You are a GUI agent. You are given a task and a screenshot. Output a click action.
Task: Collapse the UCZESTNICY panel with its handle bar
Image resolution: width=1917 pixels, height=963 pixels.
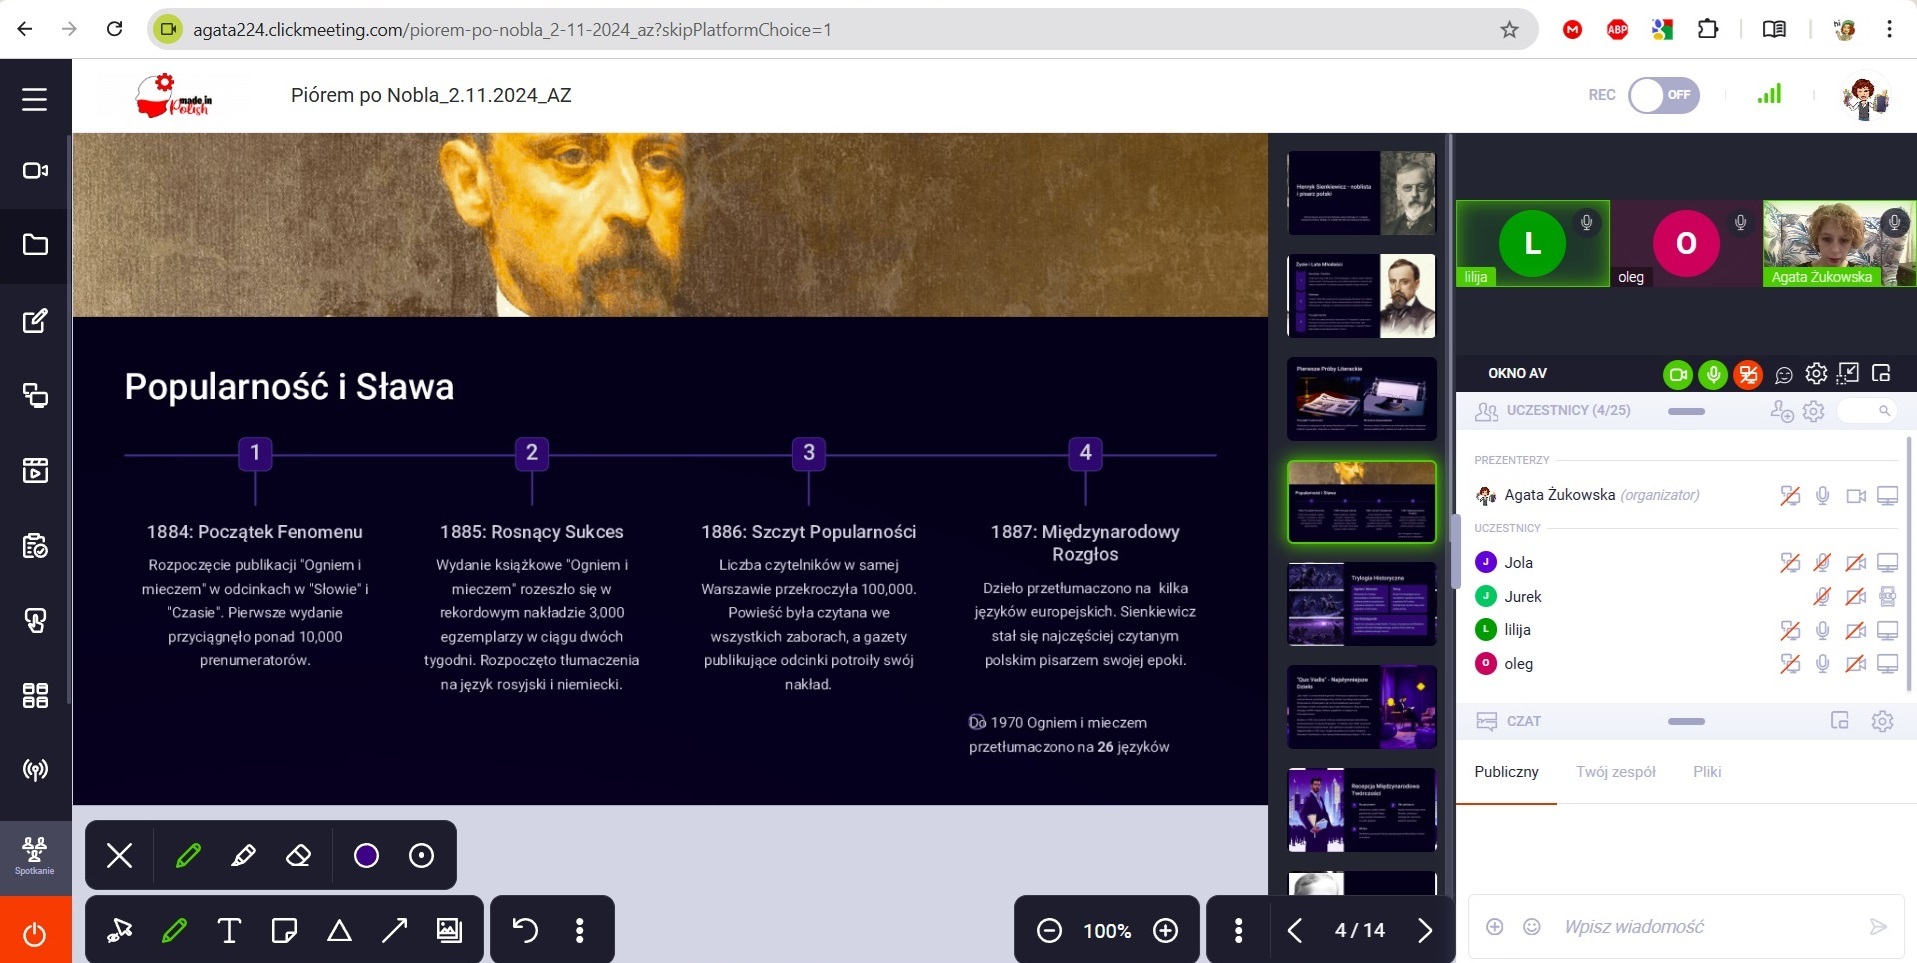click(x=1686, y=411)
